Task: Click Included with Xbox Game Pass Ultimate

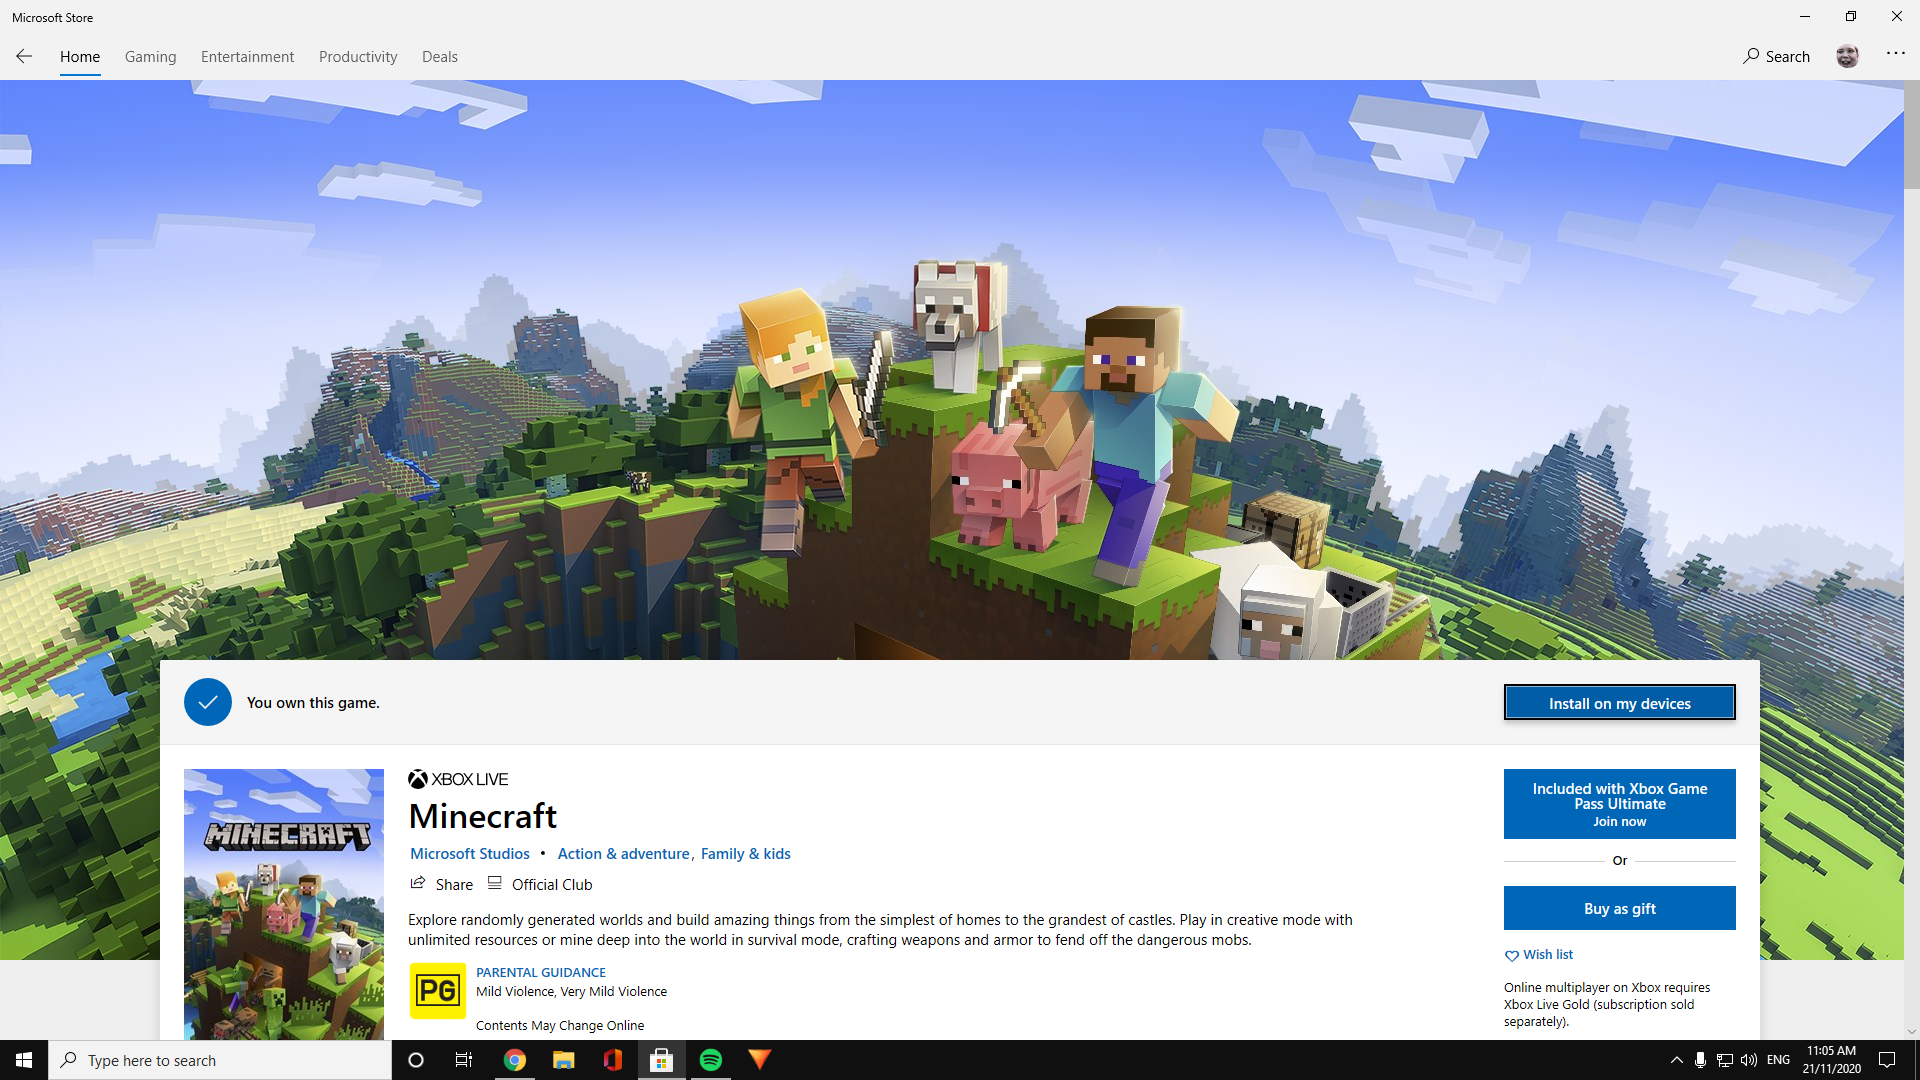Action: 1620,804
